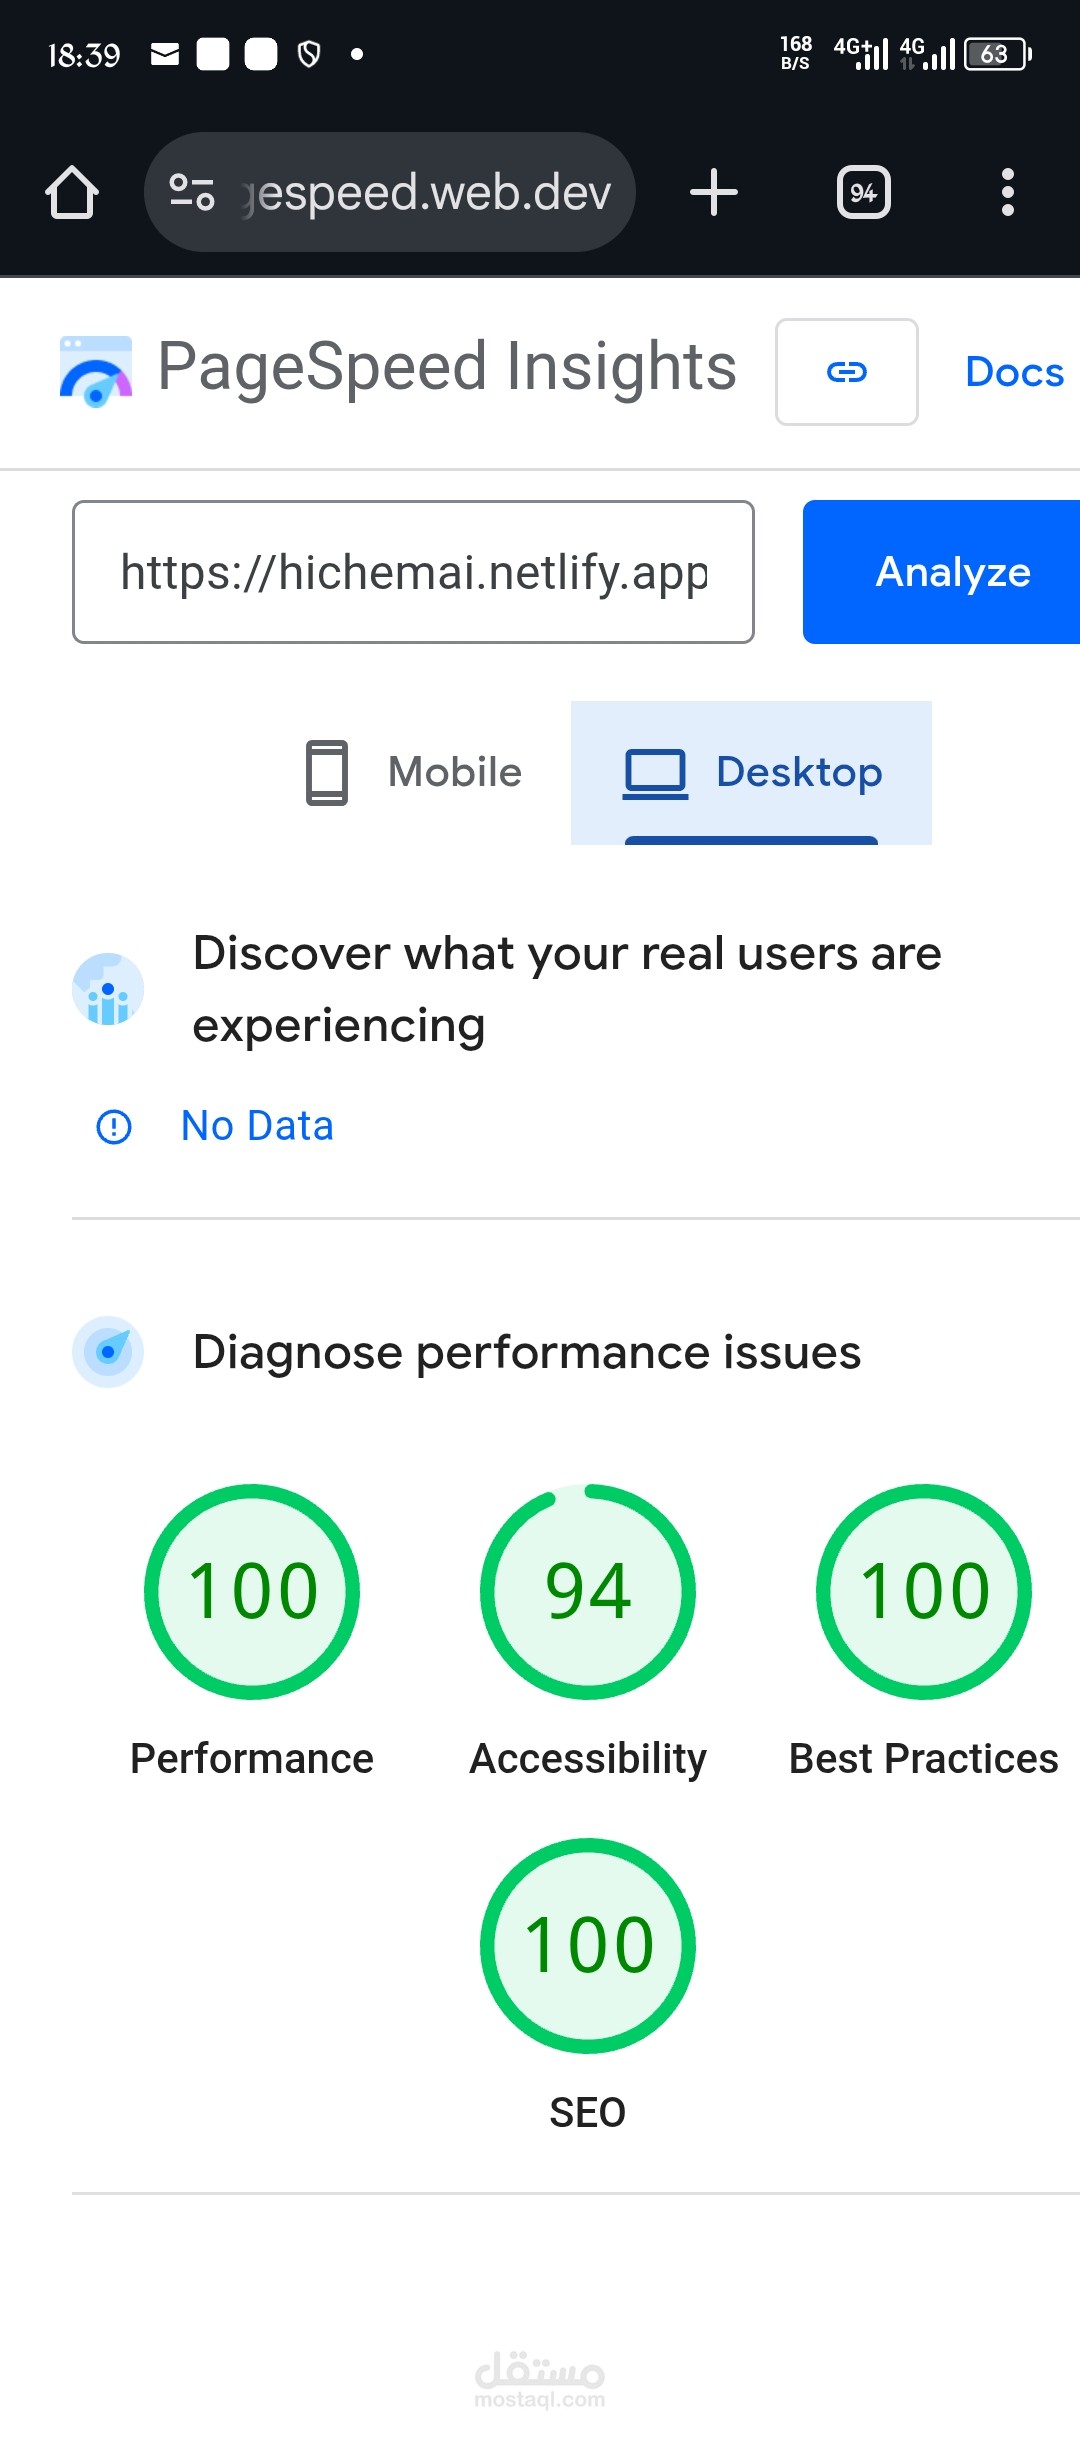This screenshot has width=1080, height=2460.
Task: Switch to the Mobile tab
Action: click(x=414, y=772)
